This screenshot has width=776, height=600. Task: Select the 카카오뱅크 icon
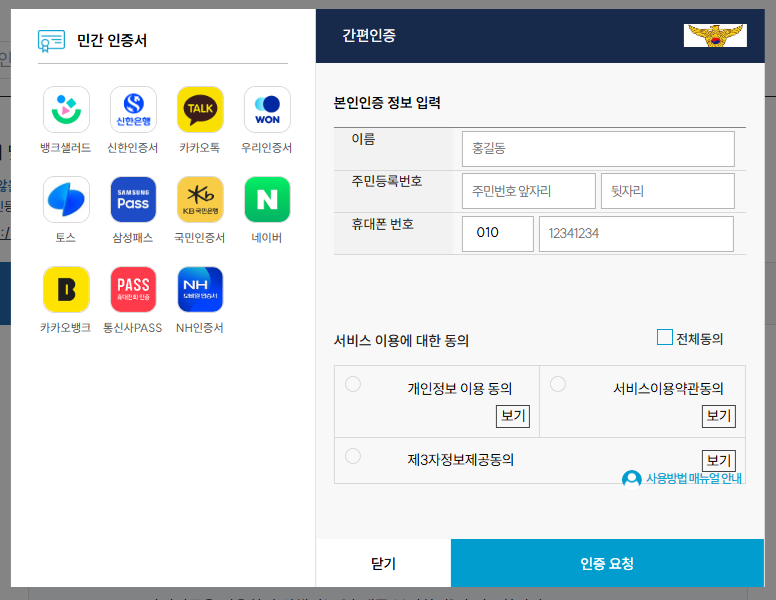click(66, 290)
